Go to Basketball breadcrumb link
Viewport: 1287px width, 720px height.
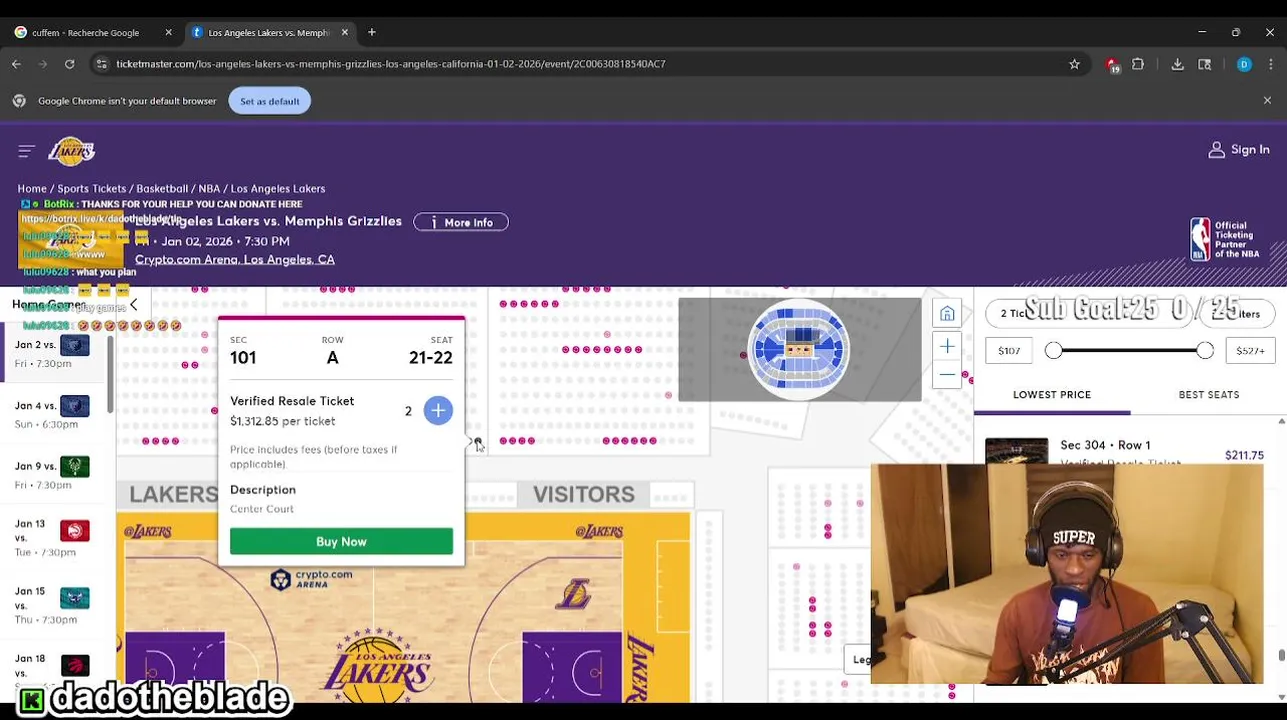click(x=162, y=189)
